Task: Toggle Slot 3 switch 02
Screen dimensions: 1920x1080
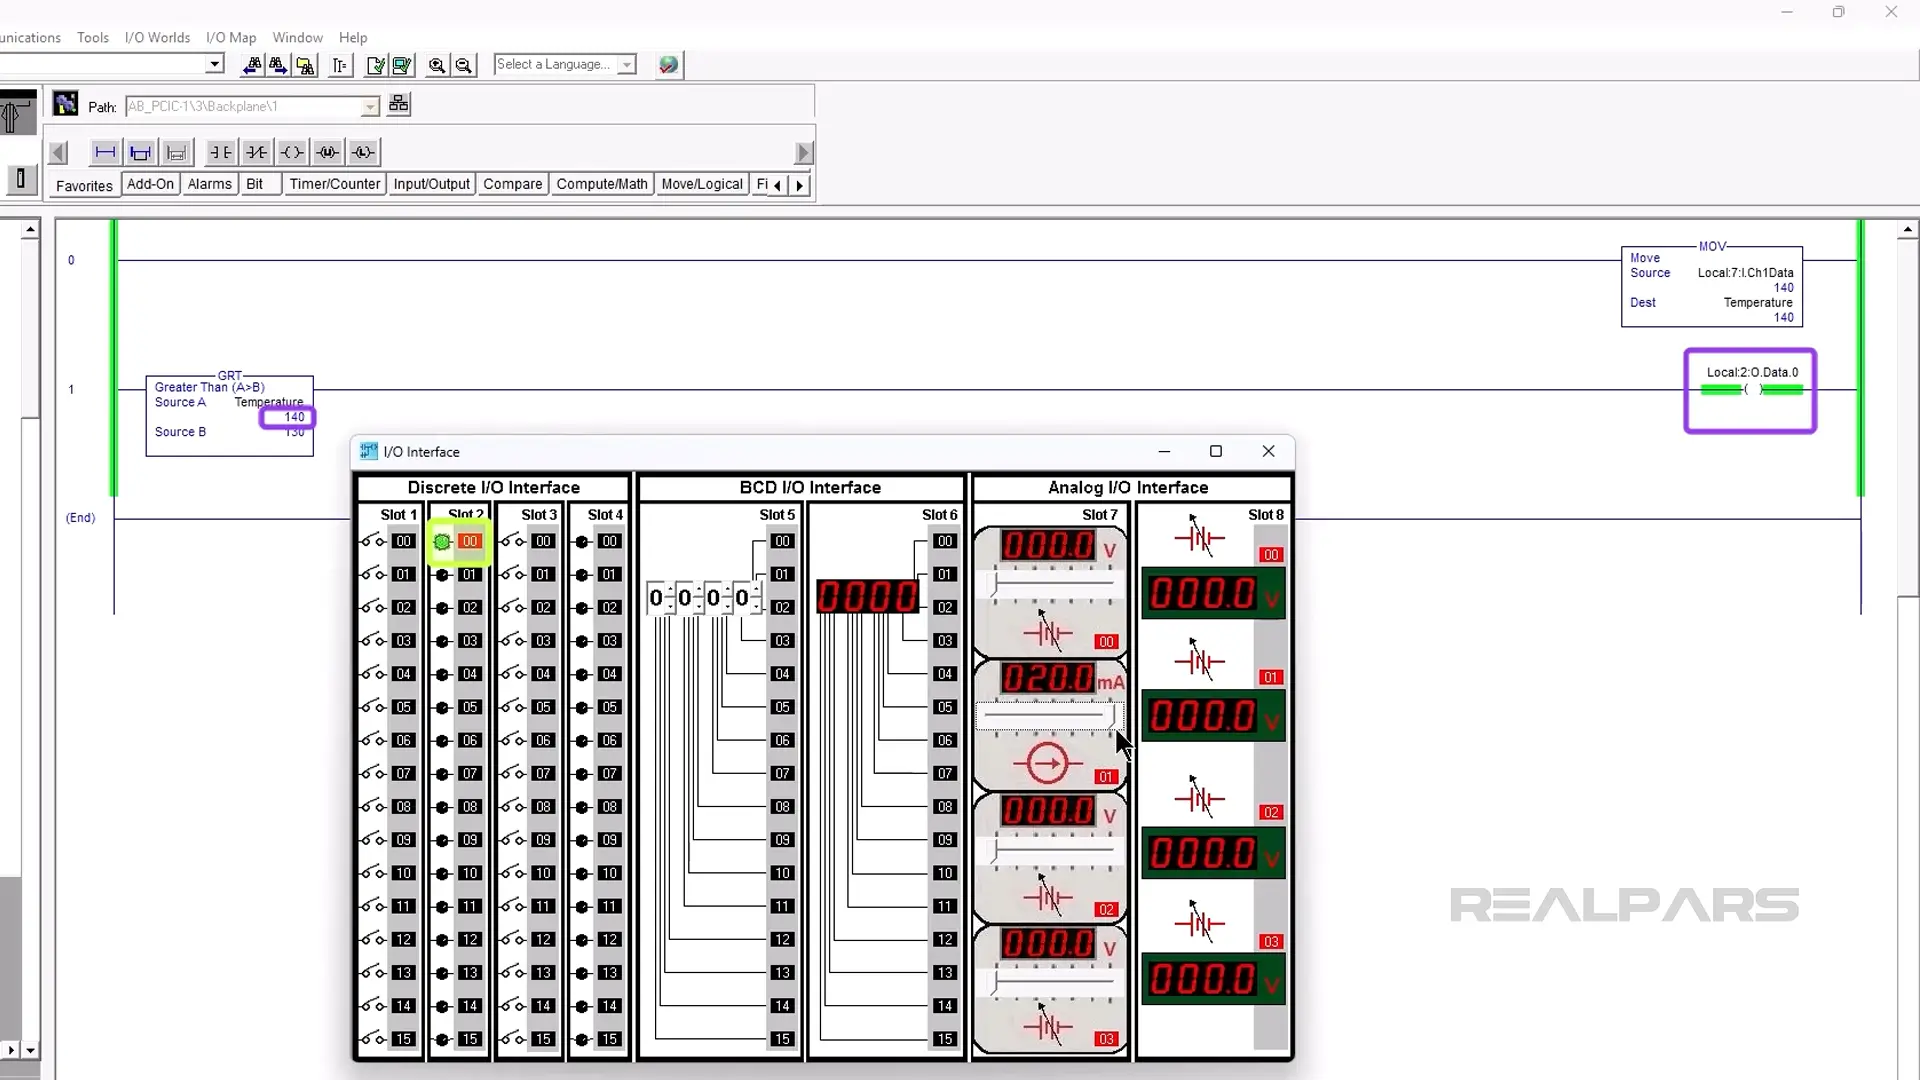Action: (x=513, y=607)
